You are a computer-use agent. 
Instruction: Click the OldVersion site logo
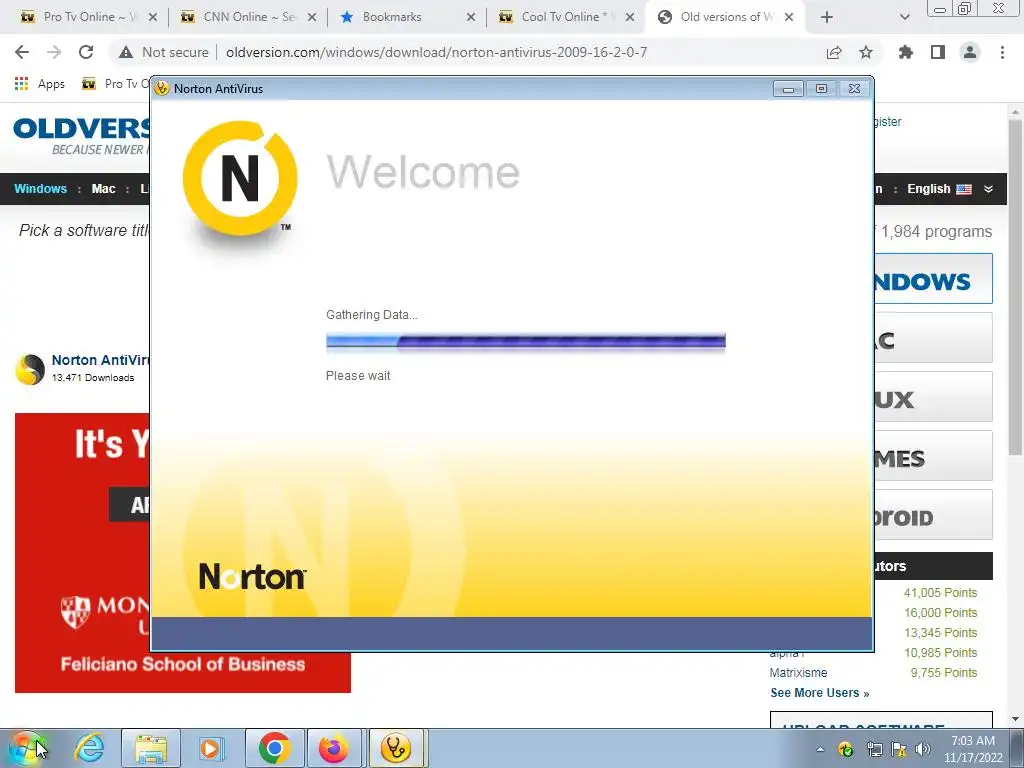82,136
